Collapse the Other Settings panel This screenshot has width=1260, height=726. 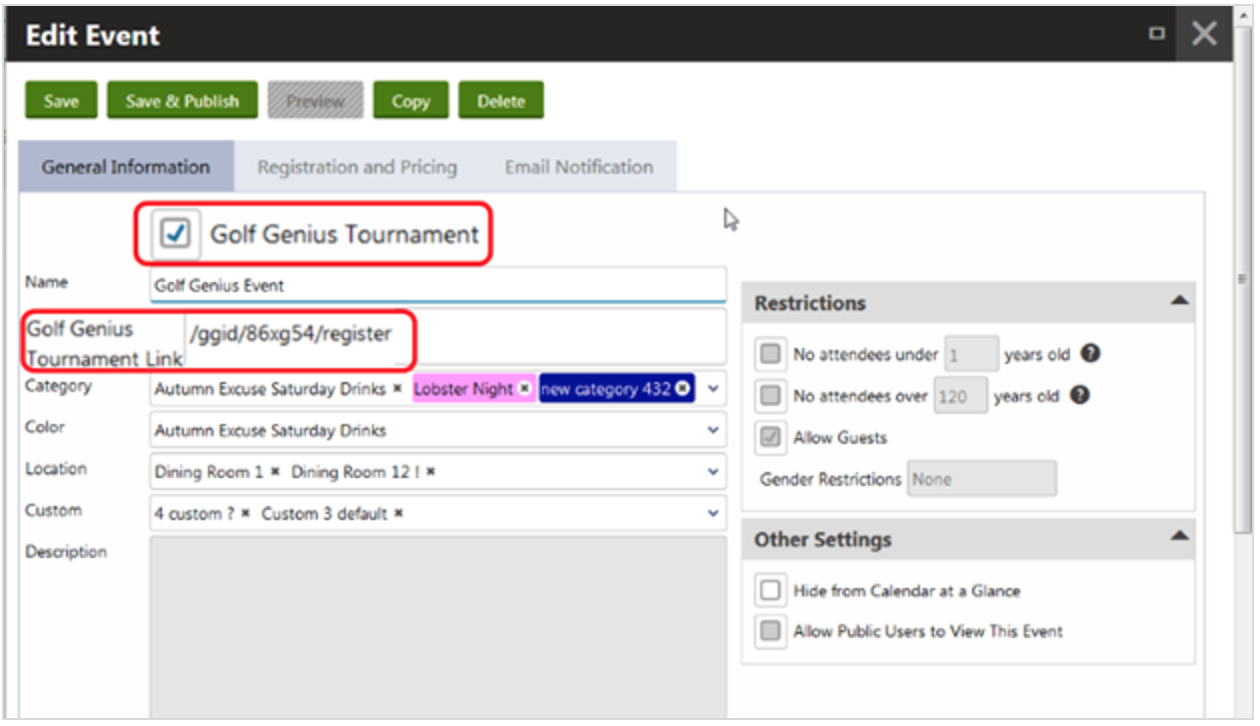1180,537
